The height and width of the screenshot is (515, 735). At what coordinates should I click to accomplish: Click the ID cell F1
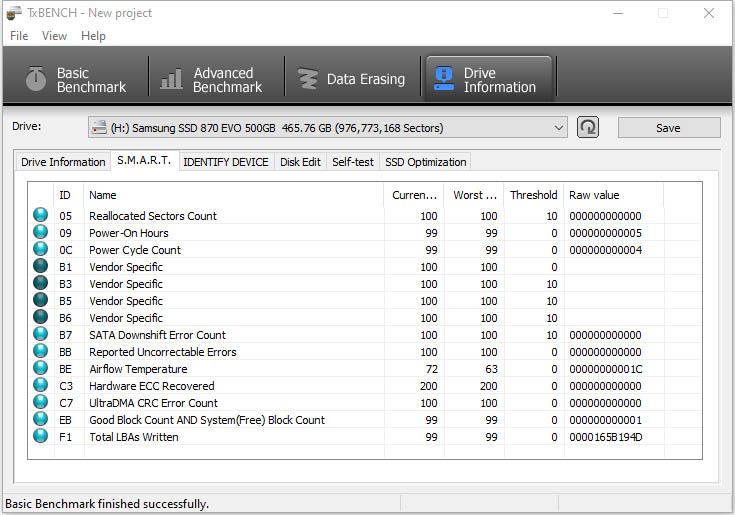point(66,437)
